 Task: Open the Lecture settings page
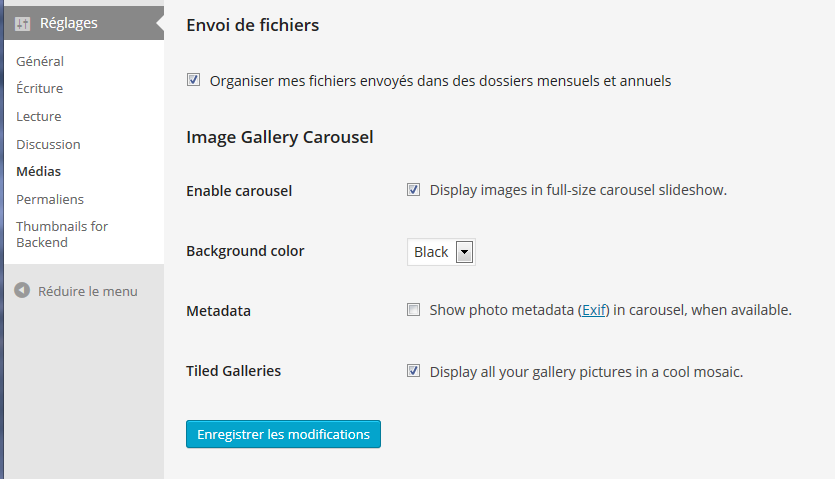tap(38, 116)
